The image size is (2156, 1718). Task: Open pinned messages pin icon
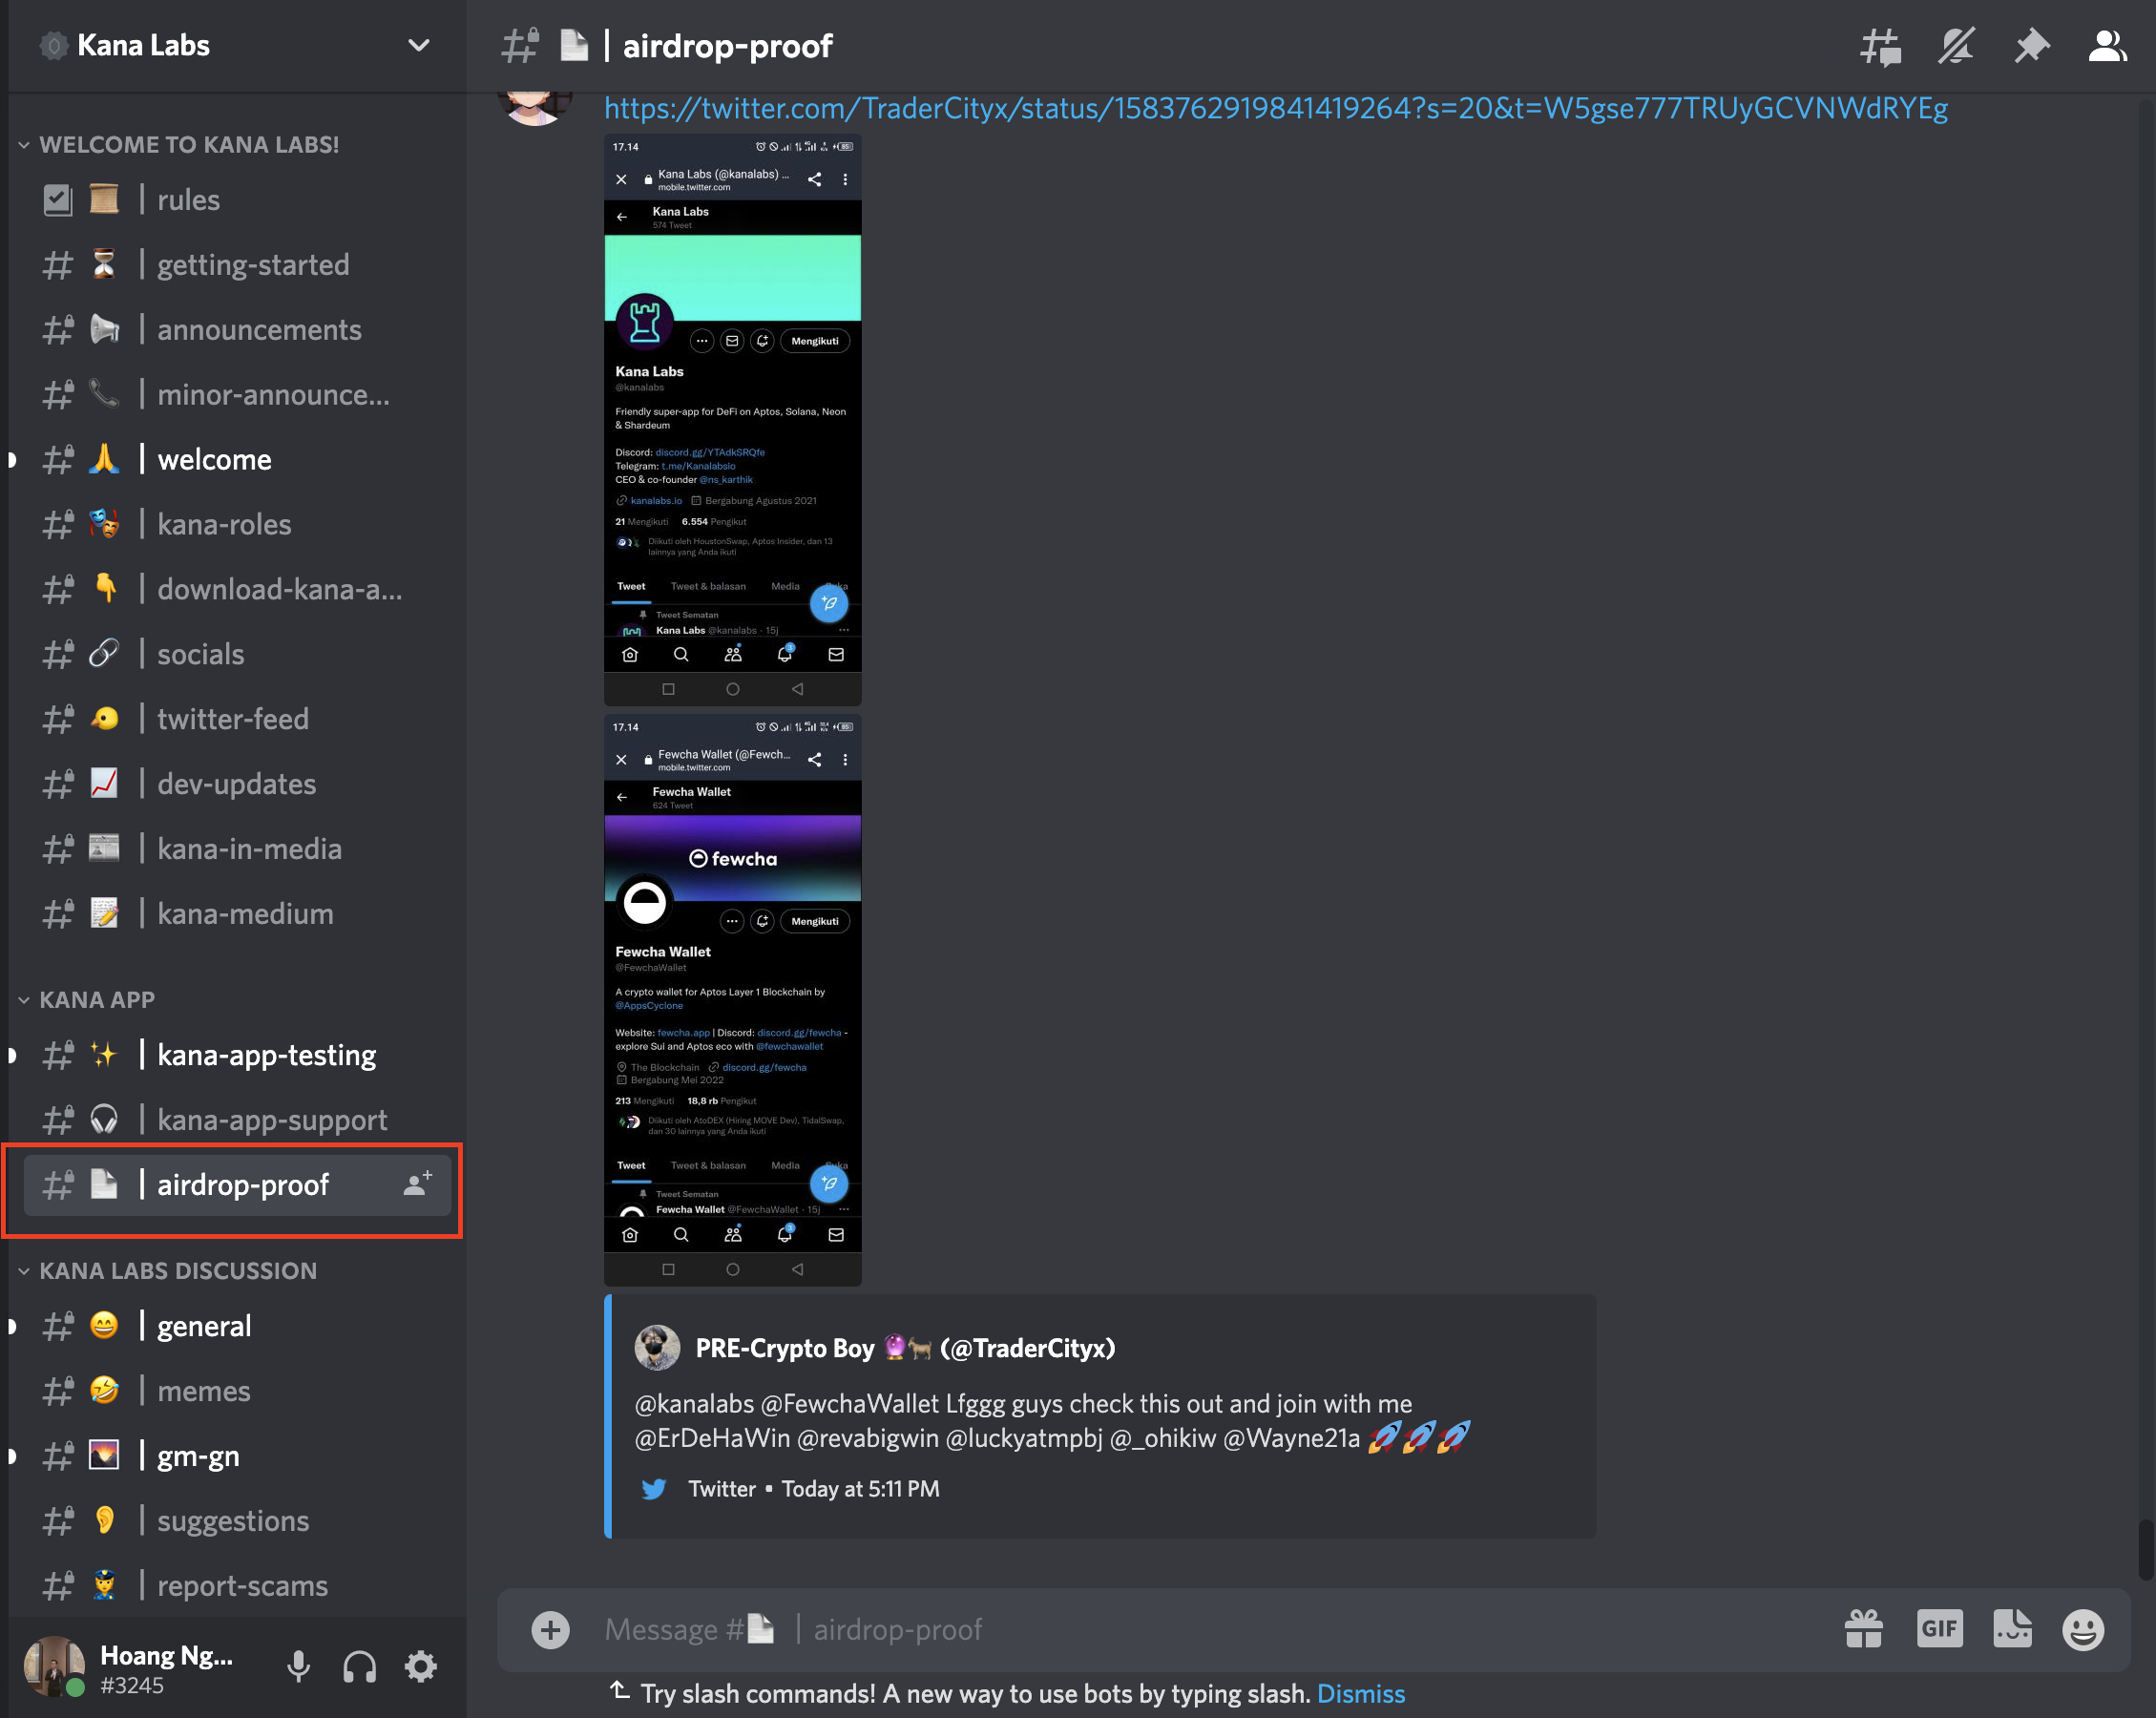click(x=2031, y=46)
